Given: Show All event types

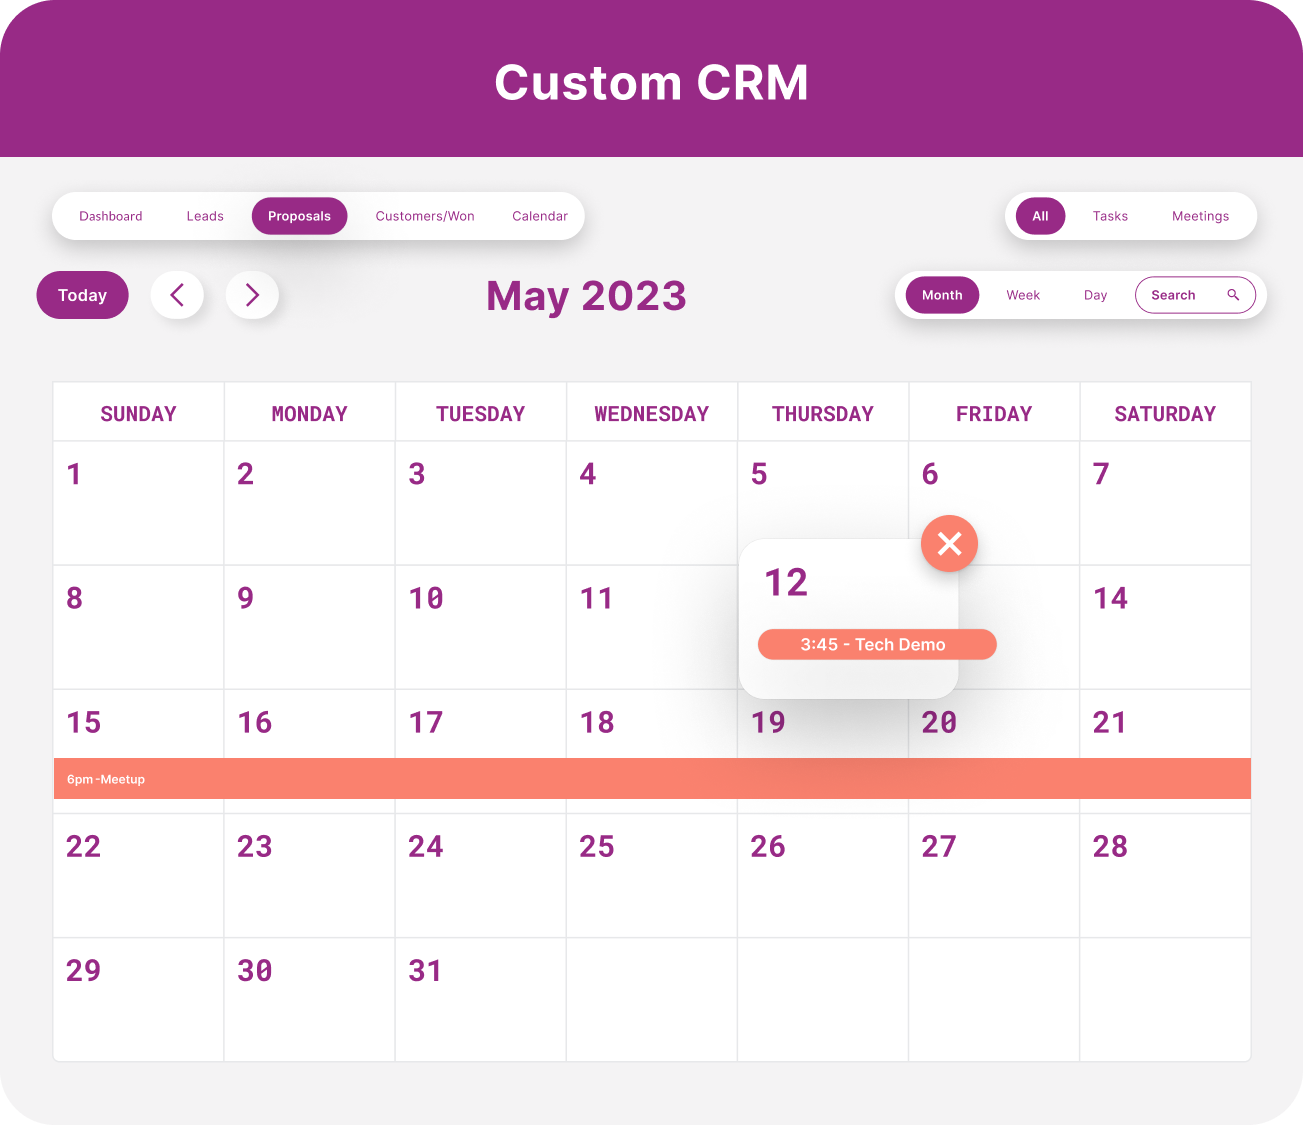Looking at the screenshot, I should pos(1040,216).
